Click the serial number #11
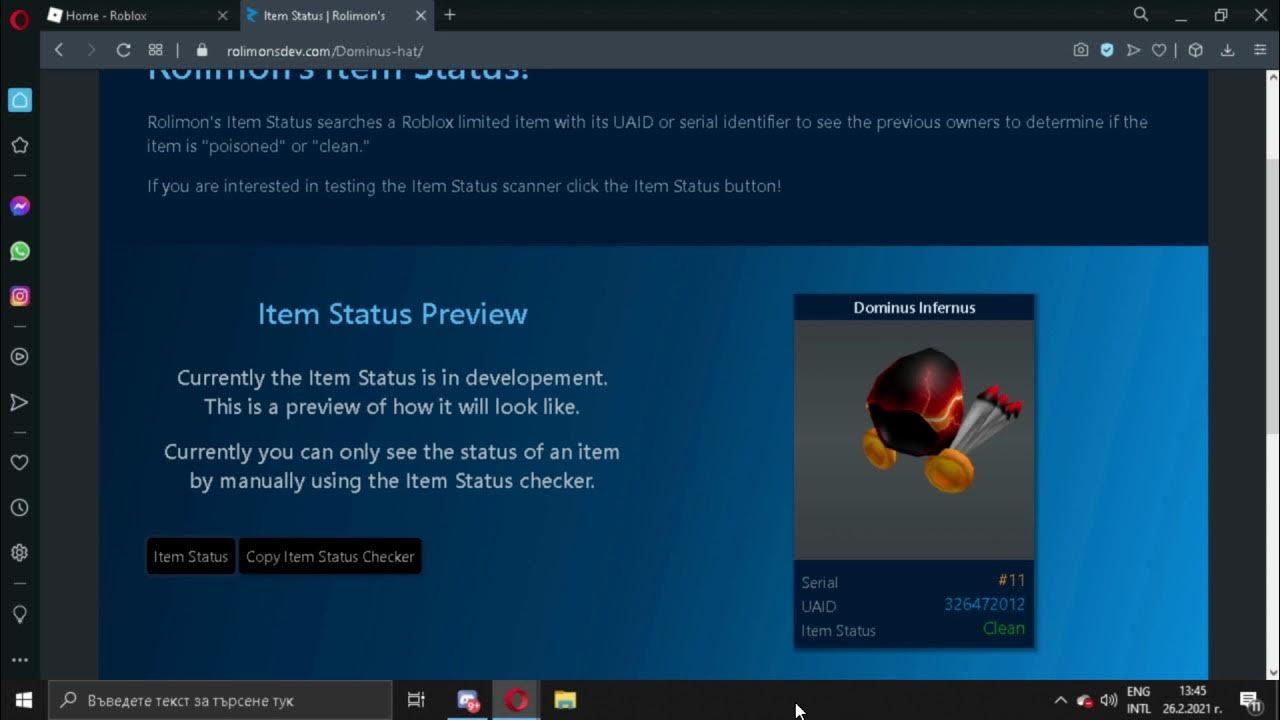This screenshot has width=1280, height=720. pyautogui.click(x=1011, y=580)
